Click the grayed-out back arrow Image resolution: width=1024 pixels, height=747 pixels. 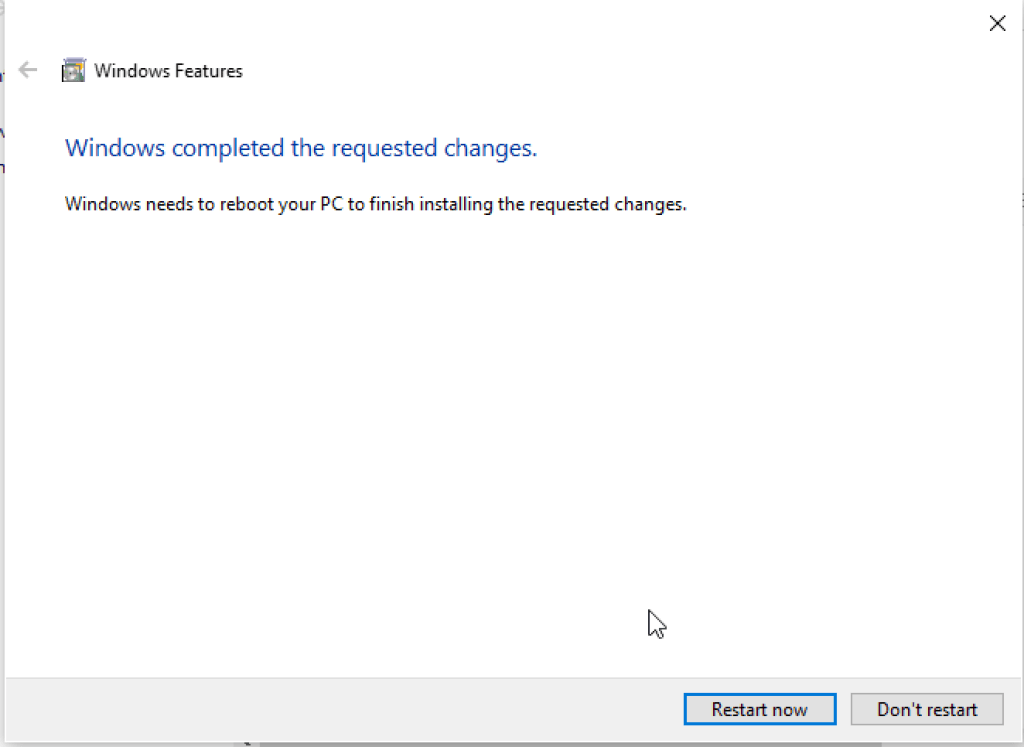click(x=28, y=70)
